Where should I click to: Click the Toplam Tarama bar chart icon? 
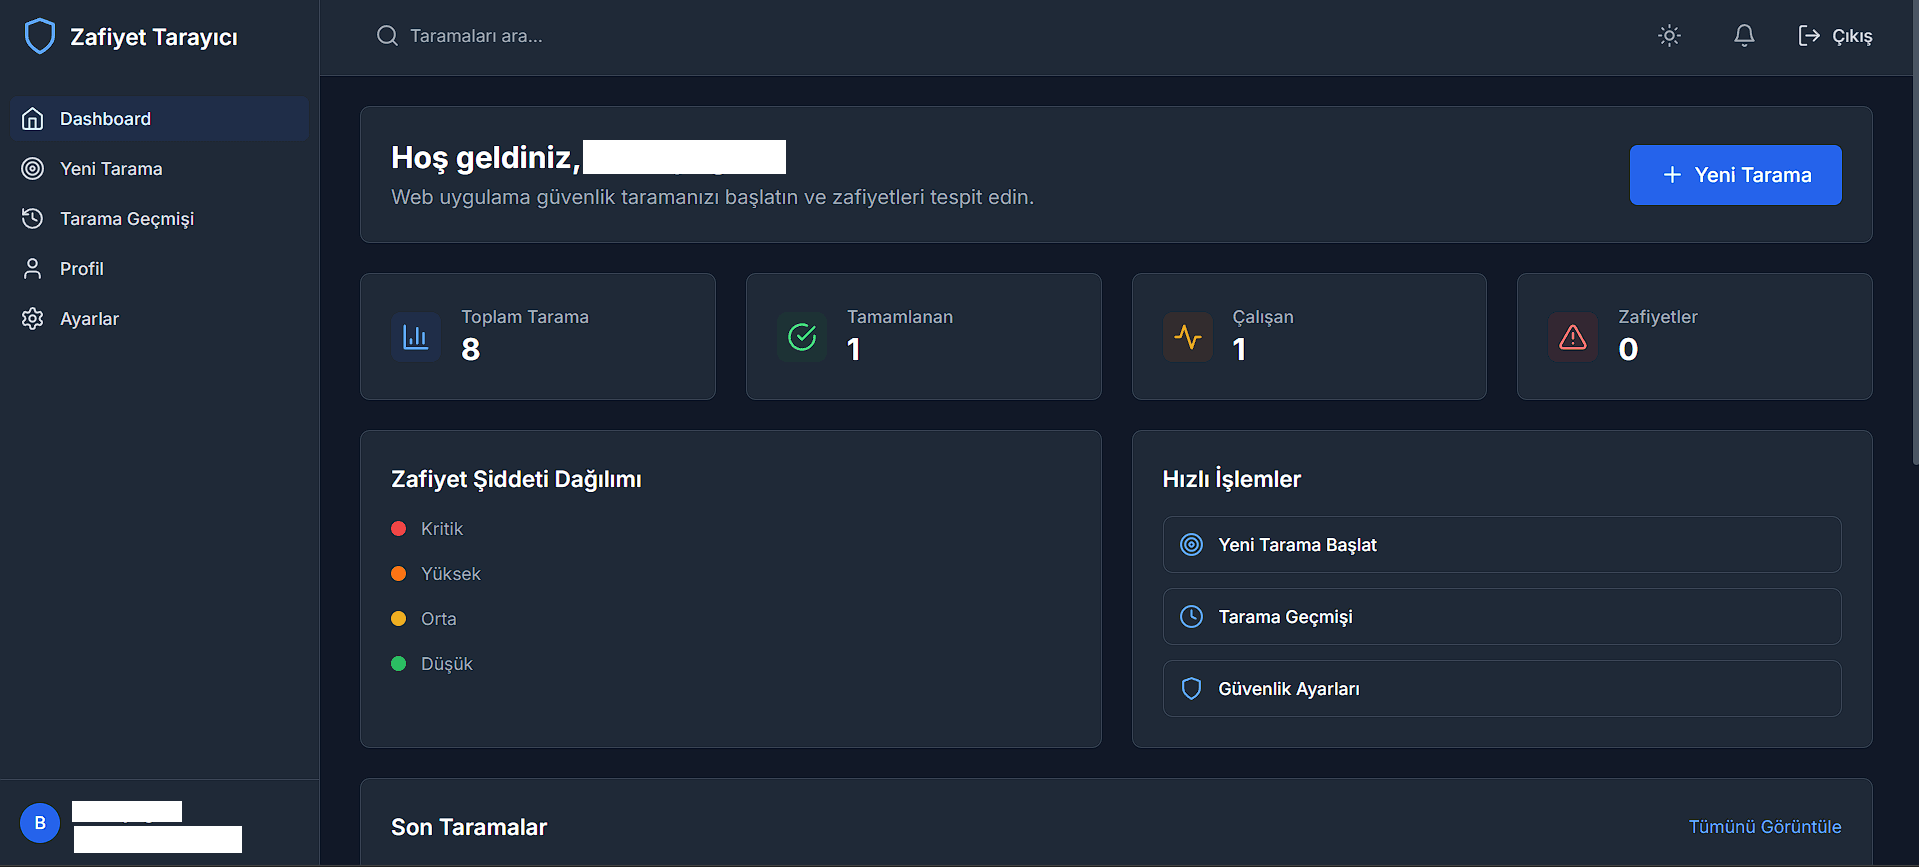[416, 337]
